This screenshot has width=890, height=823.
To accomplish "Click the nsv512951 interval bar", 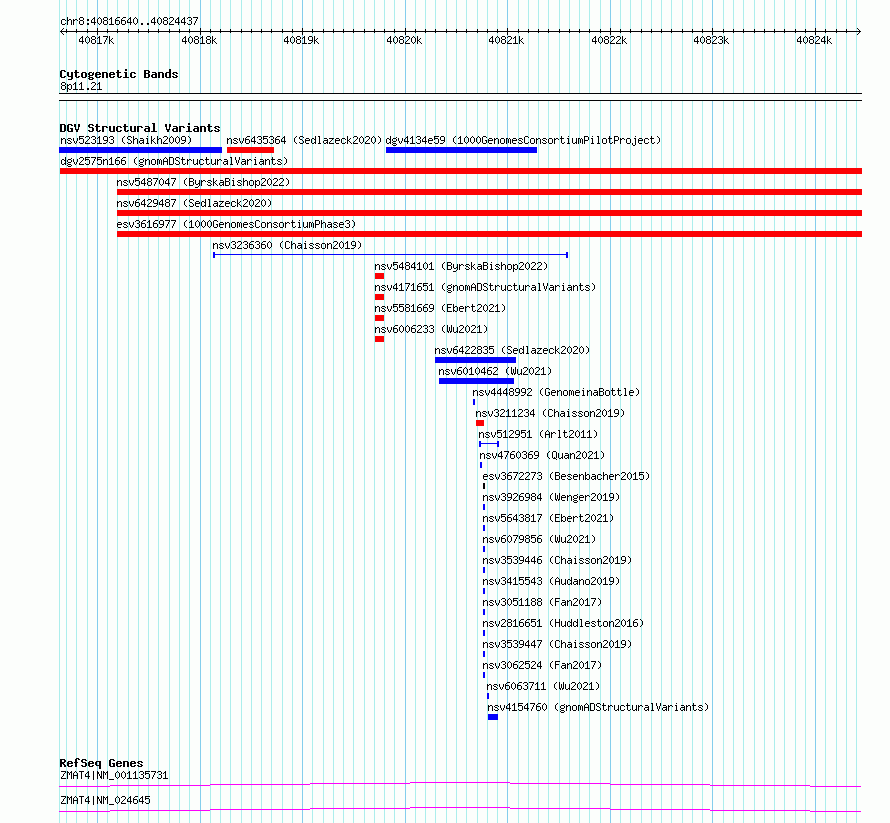I will click(489, 444).
